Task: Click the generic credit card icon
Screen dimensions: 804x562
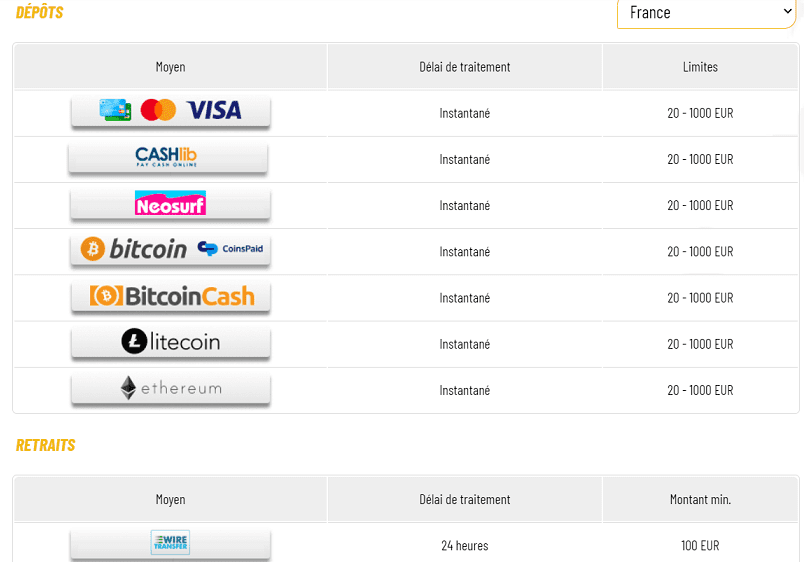Action: point(115,110)
